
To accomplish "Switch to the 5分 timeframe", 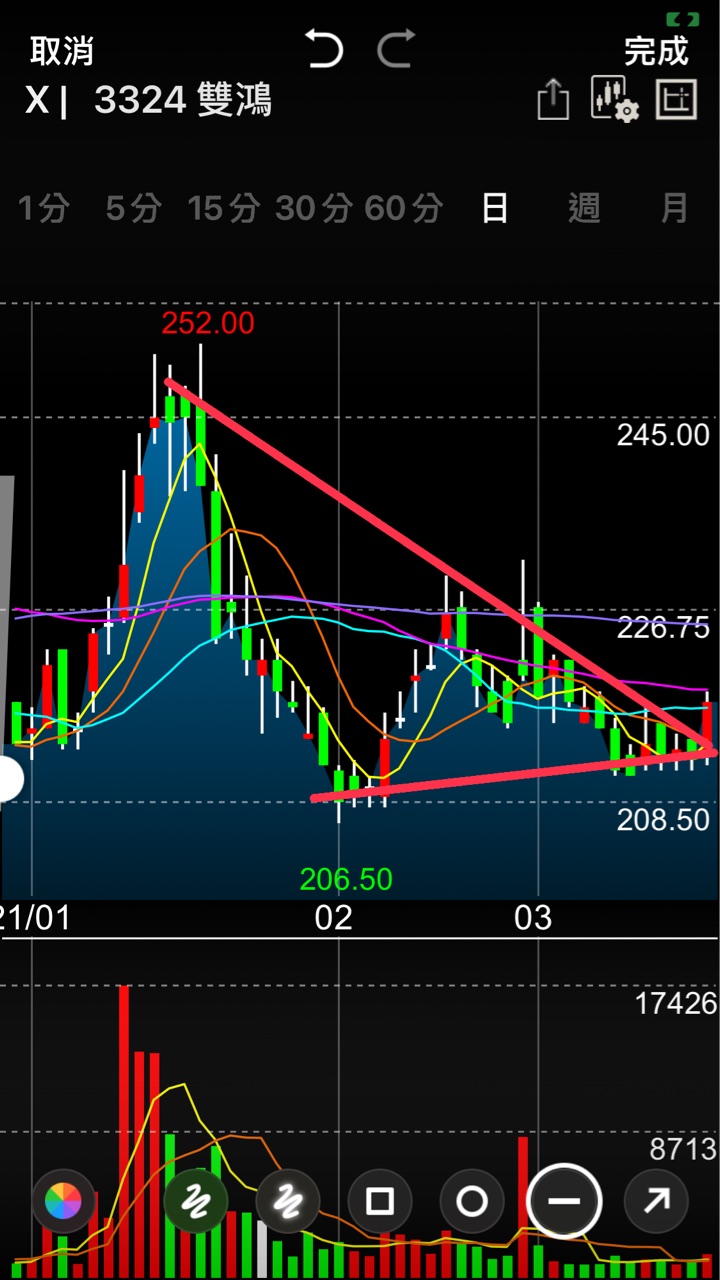I will tap(133, 208).
